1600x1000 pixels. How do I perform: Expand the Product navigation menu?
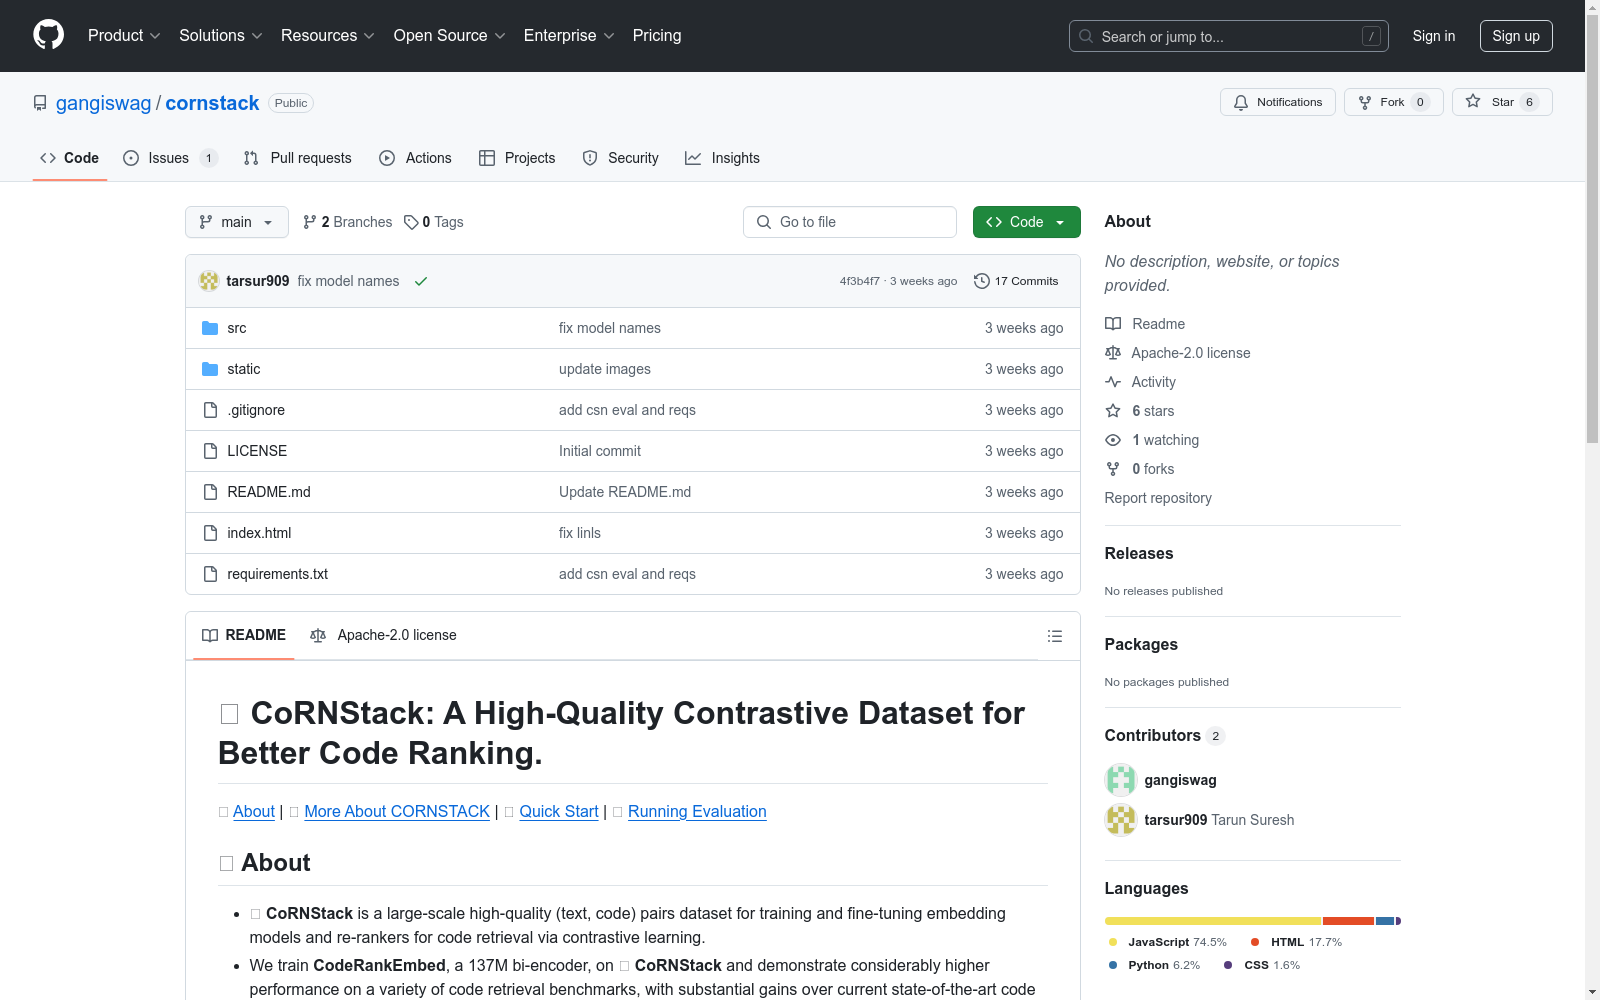pos(124,35)
